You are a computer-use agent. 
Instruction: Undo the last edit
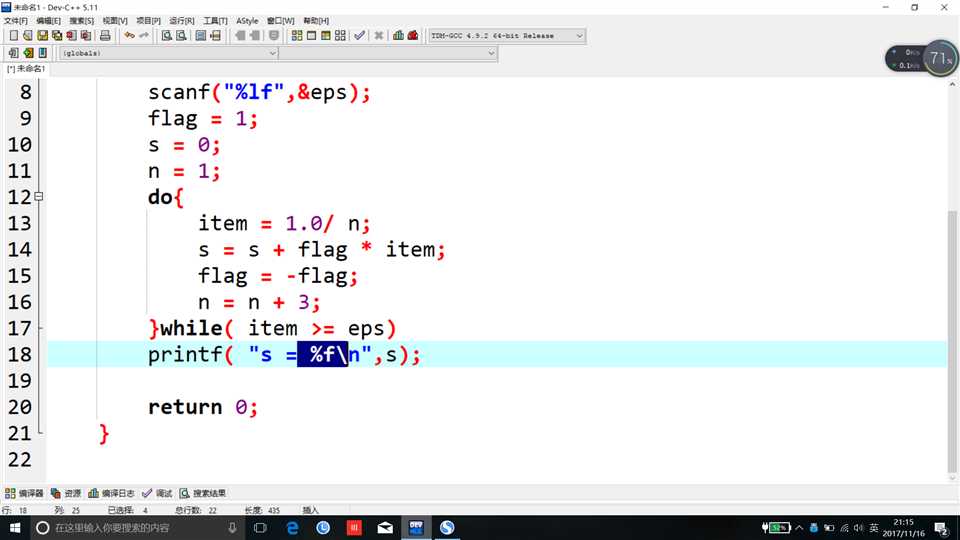click(x=129, y=36)
